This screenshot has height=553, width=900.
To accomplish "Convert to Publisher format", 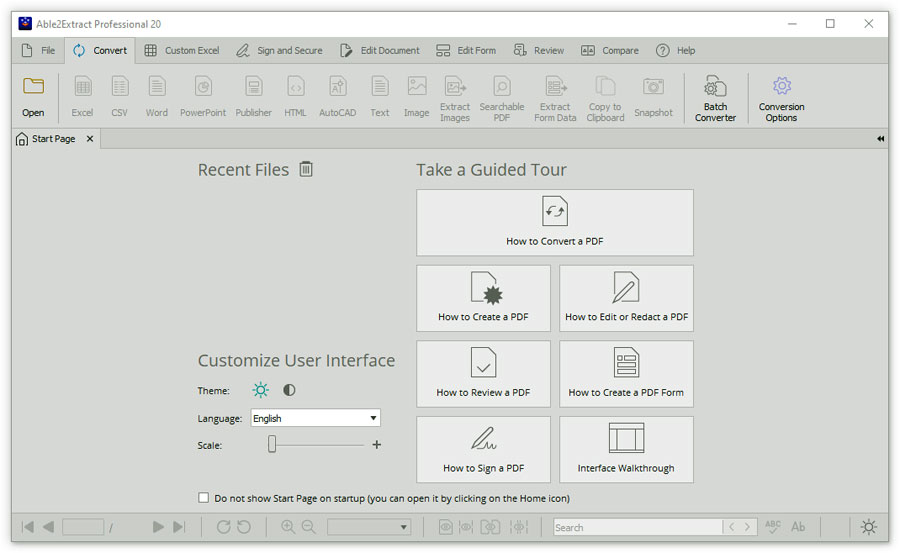I will [x=253, y=96].
